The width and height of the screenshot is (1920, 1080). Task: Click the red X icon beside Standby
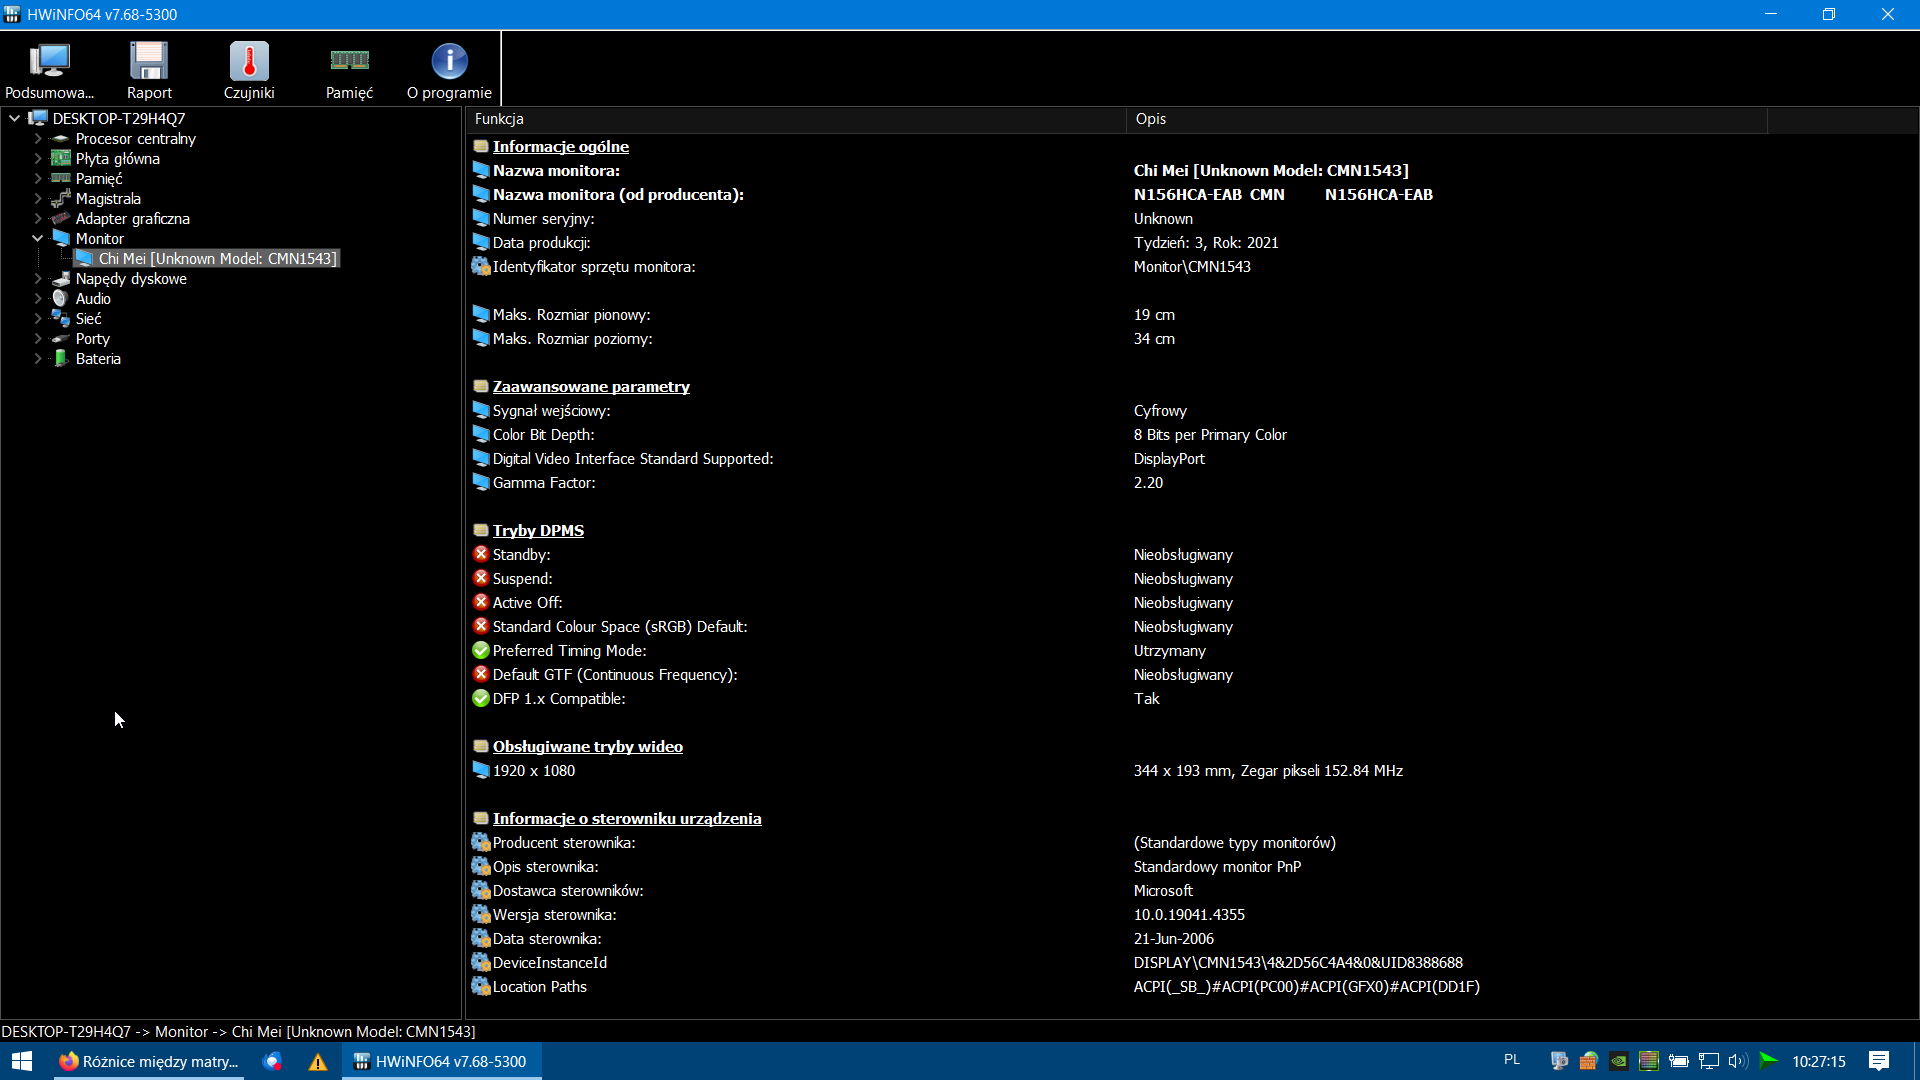481,554
